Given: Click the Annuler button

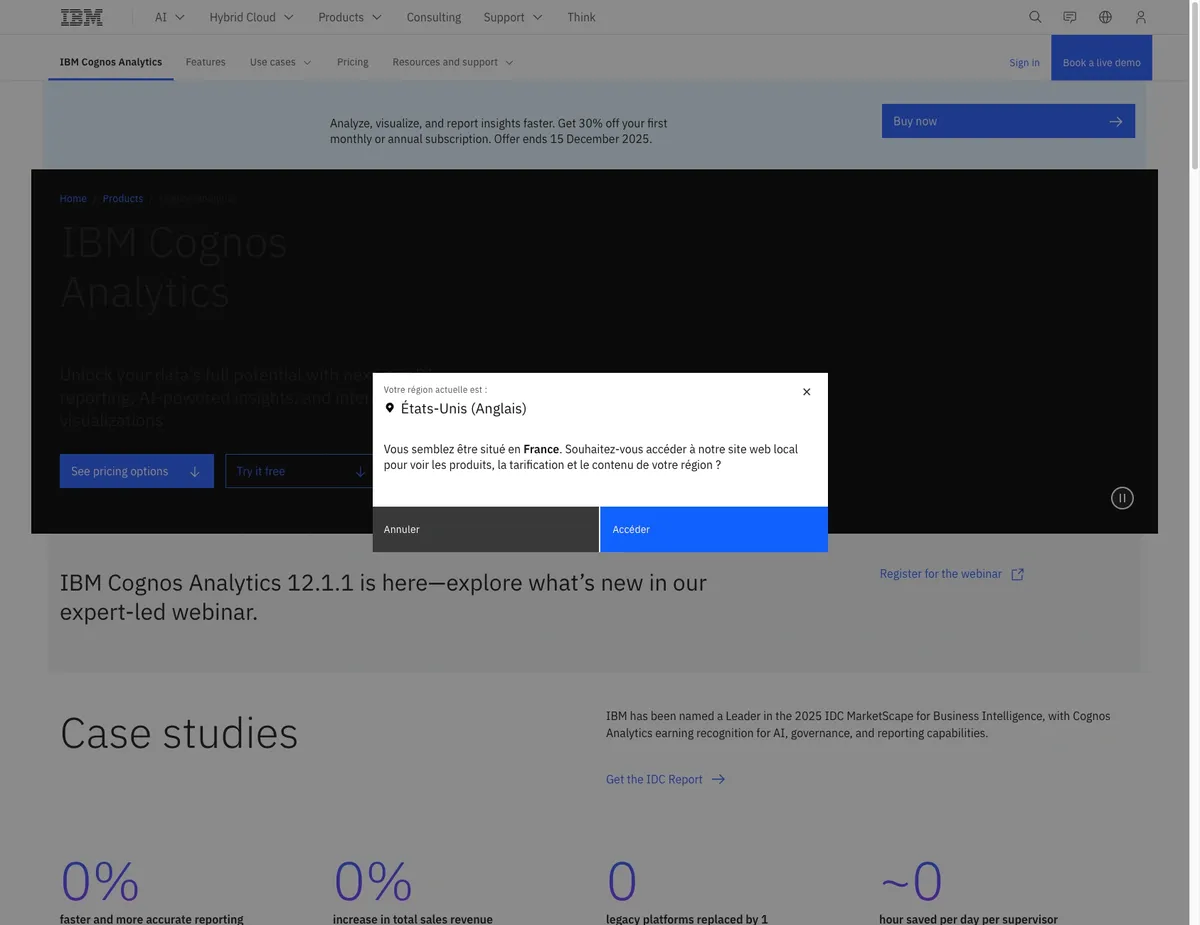Looking at the screenshot, I should (486, 529).
